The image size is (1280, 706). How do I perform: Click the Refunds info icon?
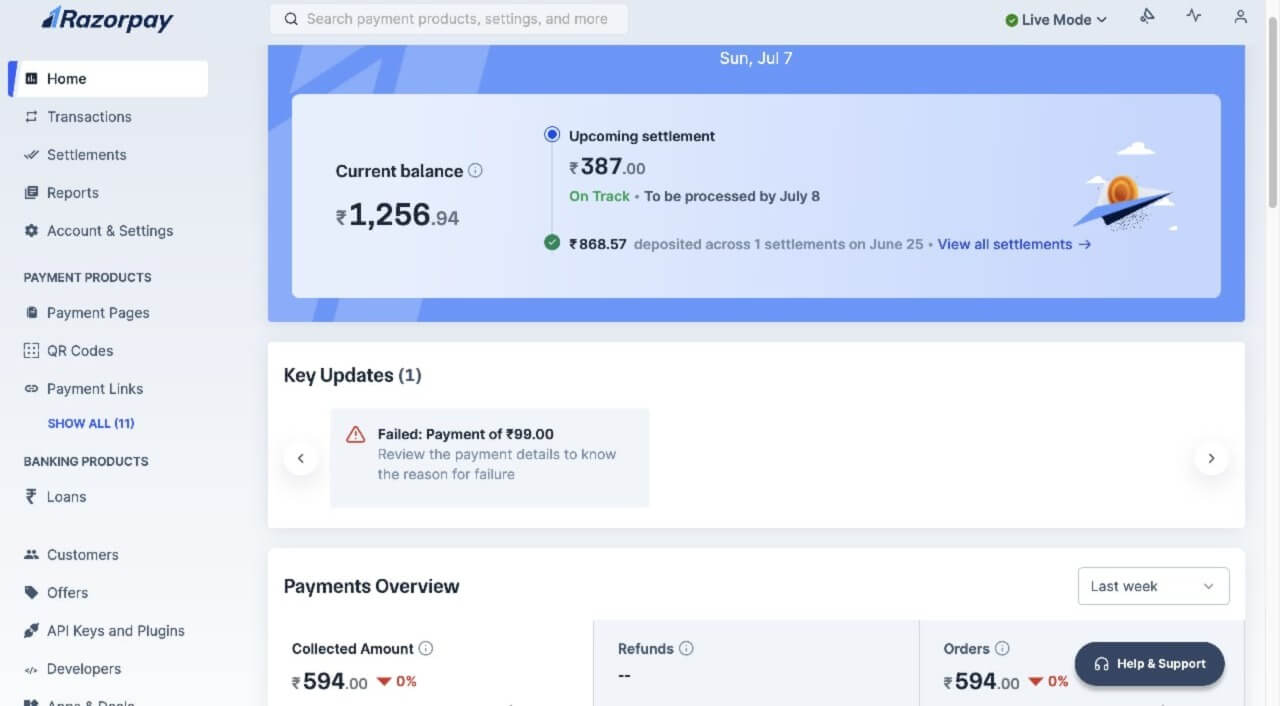point(686,648)
